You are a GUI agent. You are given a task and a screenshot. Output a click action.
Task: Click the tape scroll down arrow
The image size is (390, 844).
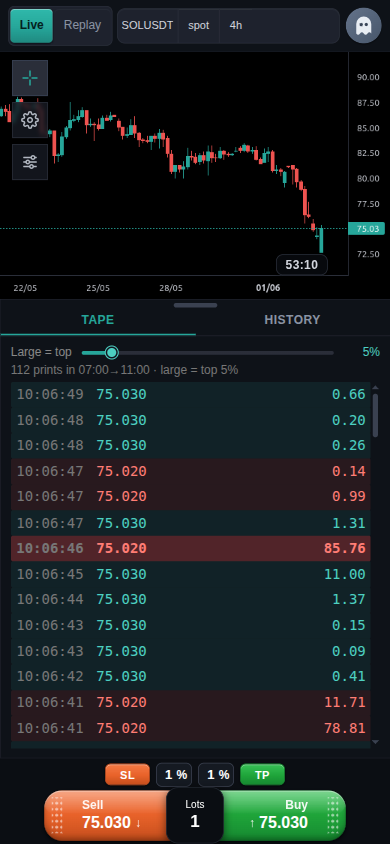coord(375,742)
